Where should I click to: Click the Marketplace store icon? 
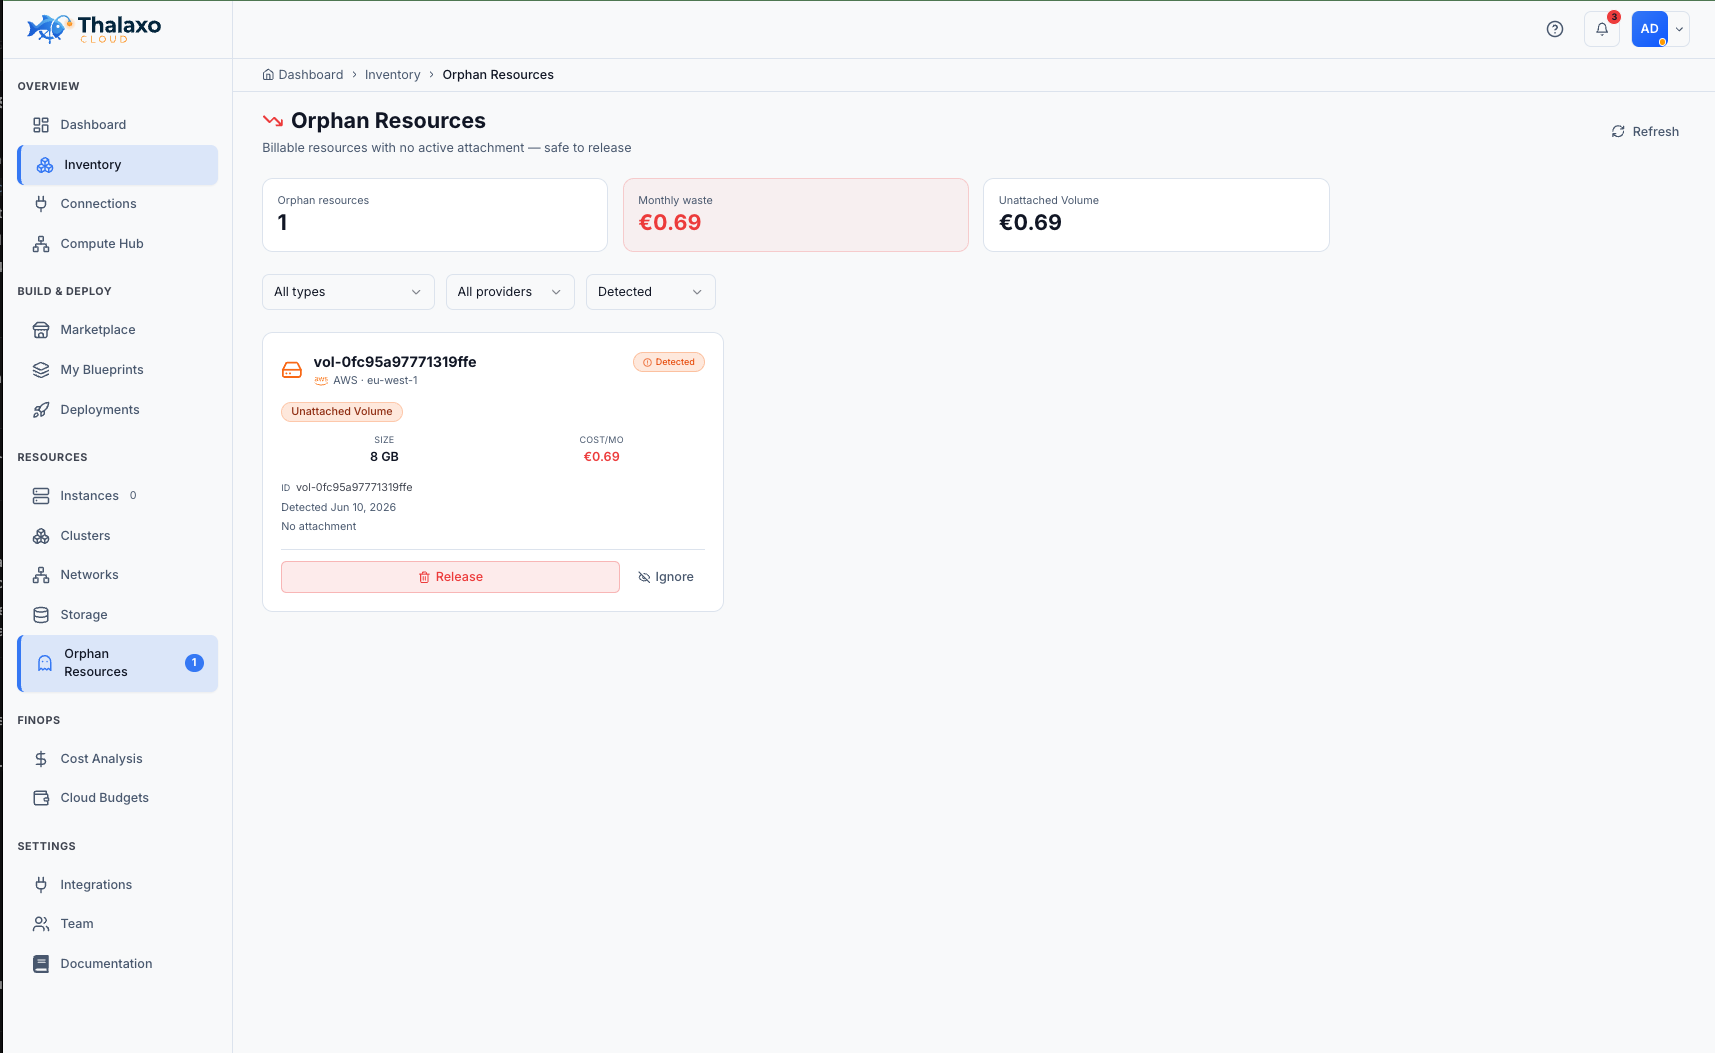(x=41, y=330)
